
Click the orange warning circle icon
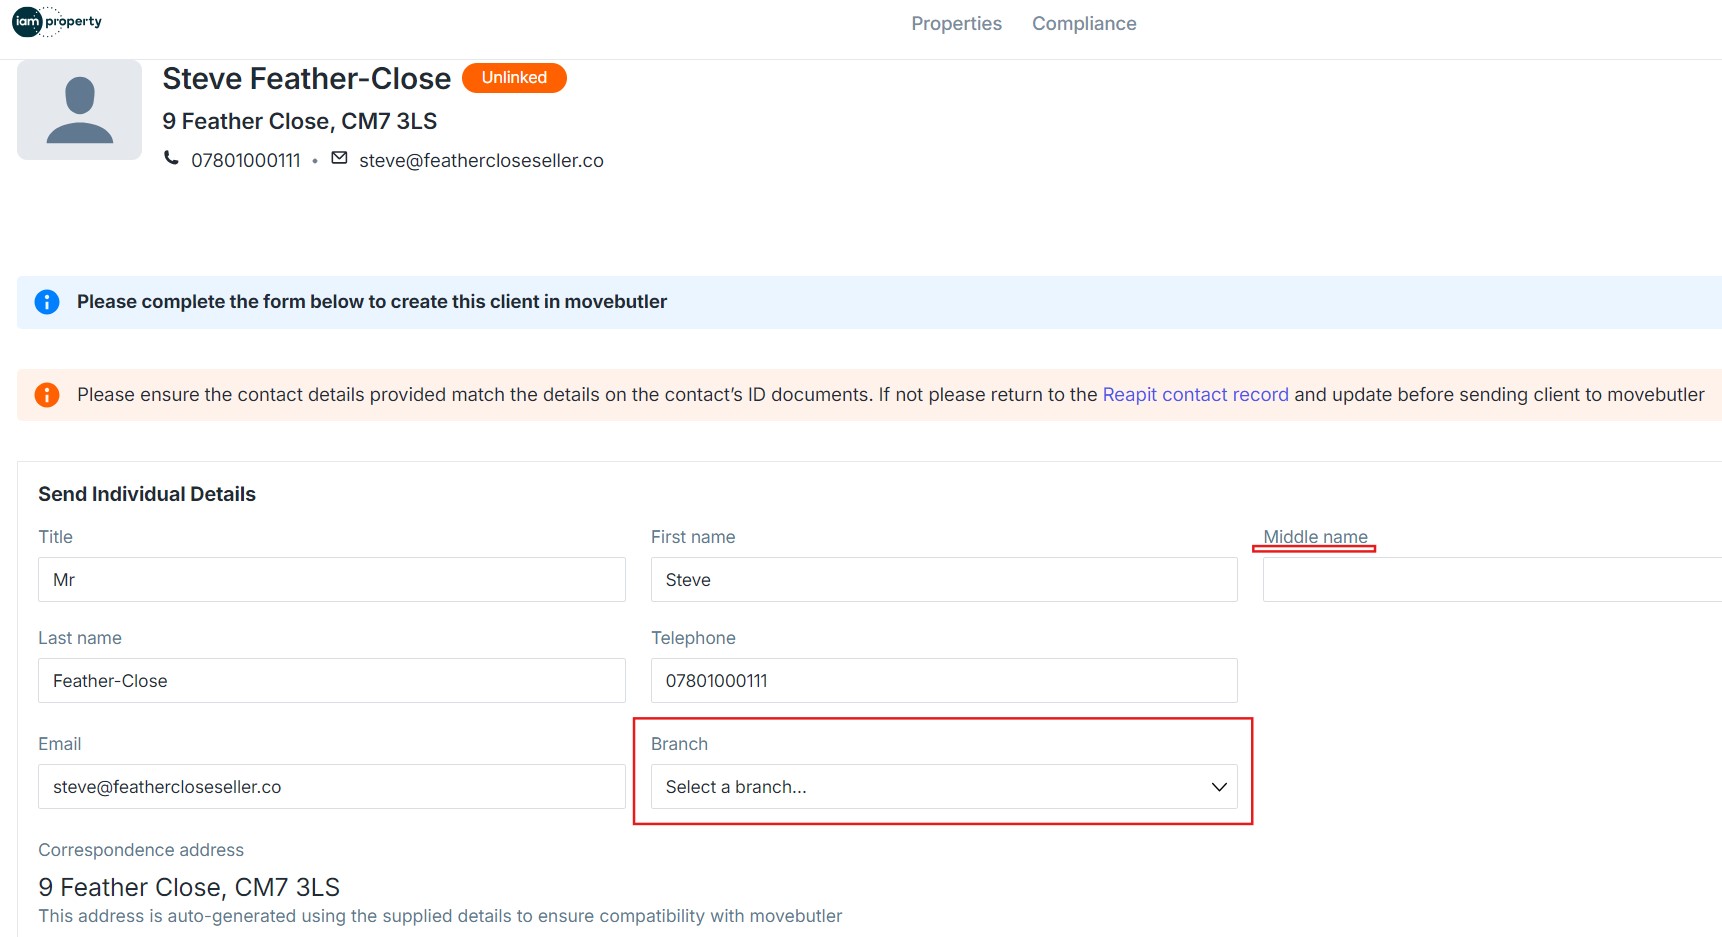click(47, 395)
